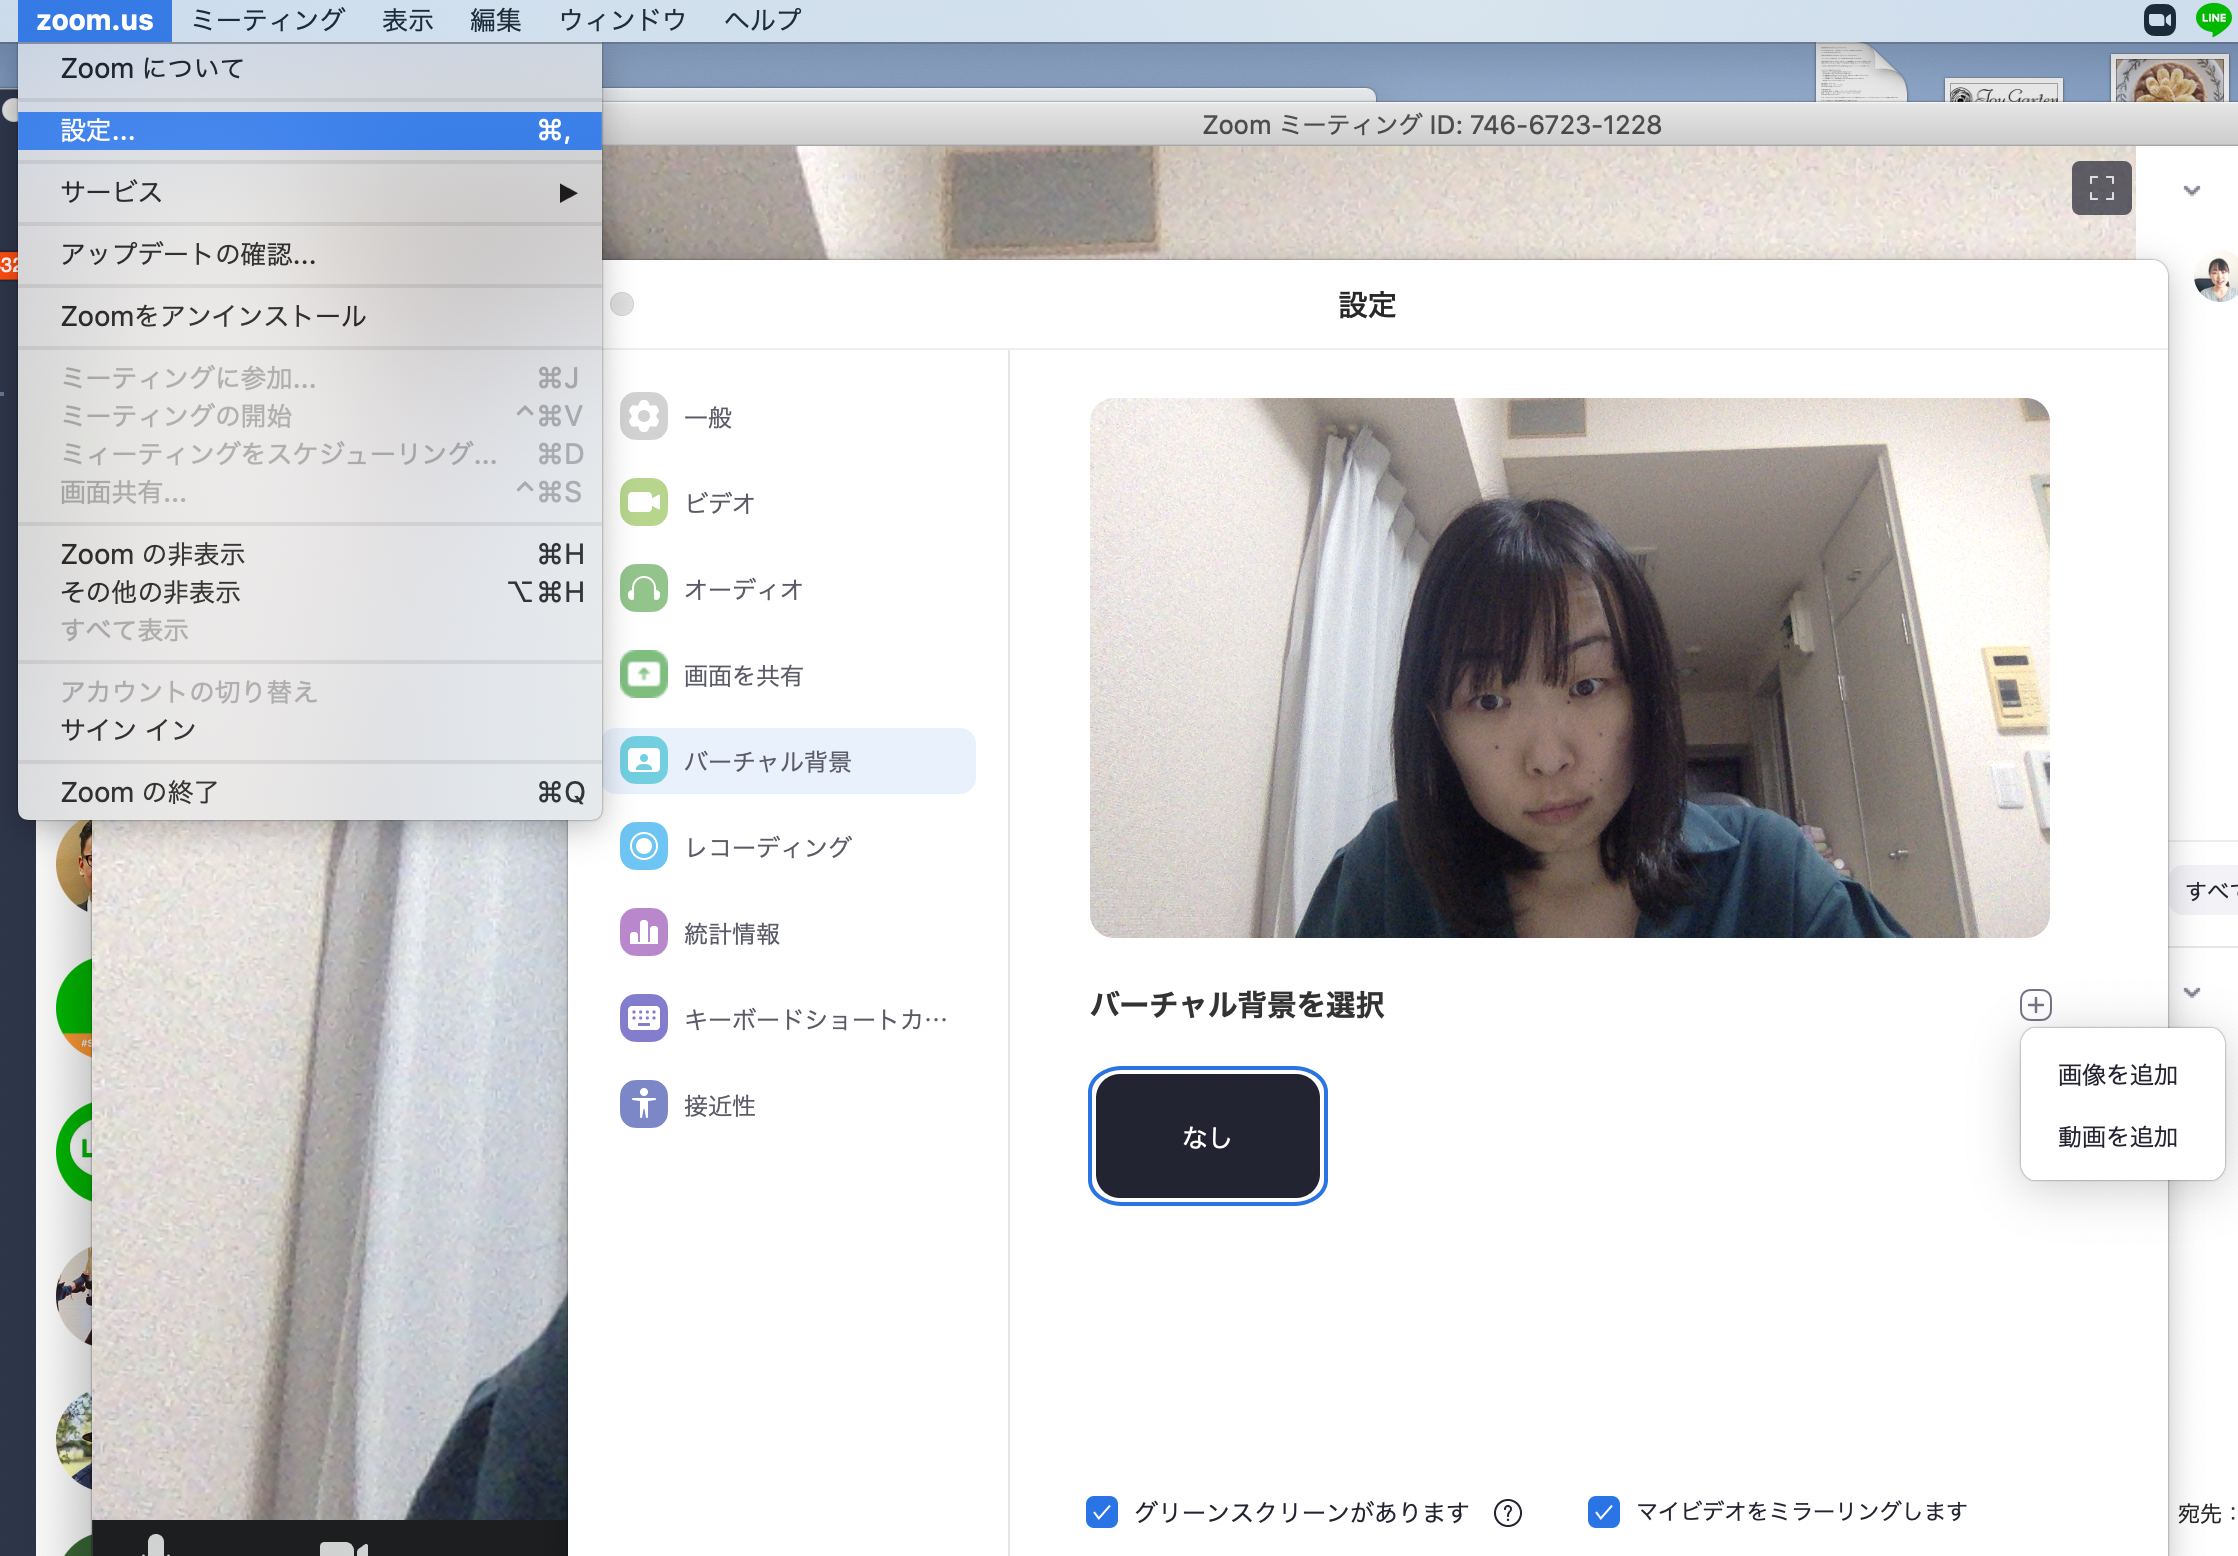Toggle グリーンスクリーンがあります checkbox
This screenshot has height=1556, width=2238.
(1102, 1512)
